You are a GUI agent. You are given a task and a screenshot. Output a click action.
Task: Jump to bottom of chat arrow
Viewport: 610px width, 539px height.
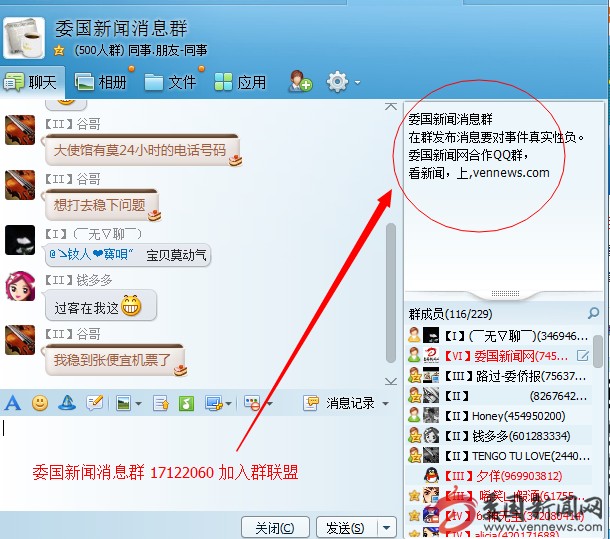point(391,381)
